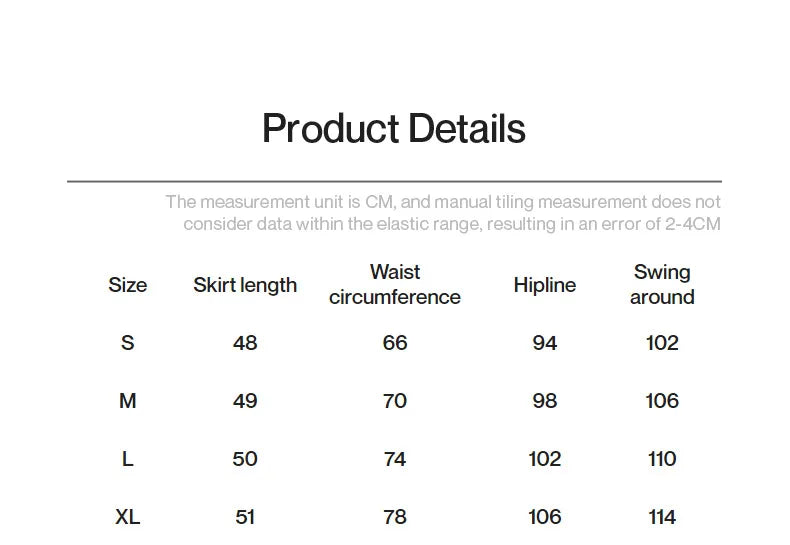Image resolution: width=790 pixels, height=545 pixels.
Task: Click the skirt length value 50
Action: point(245,459)
